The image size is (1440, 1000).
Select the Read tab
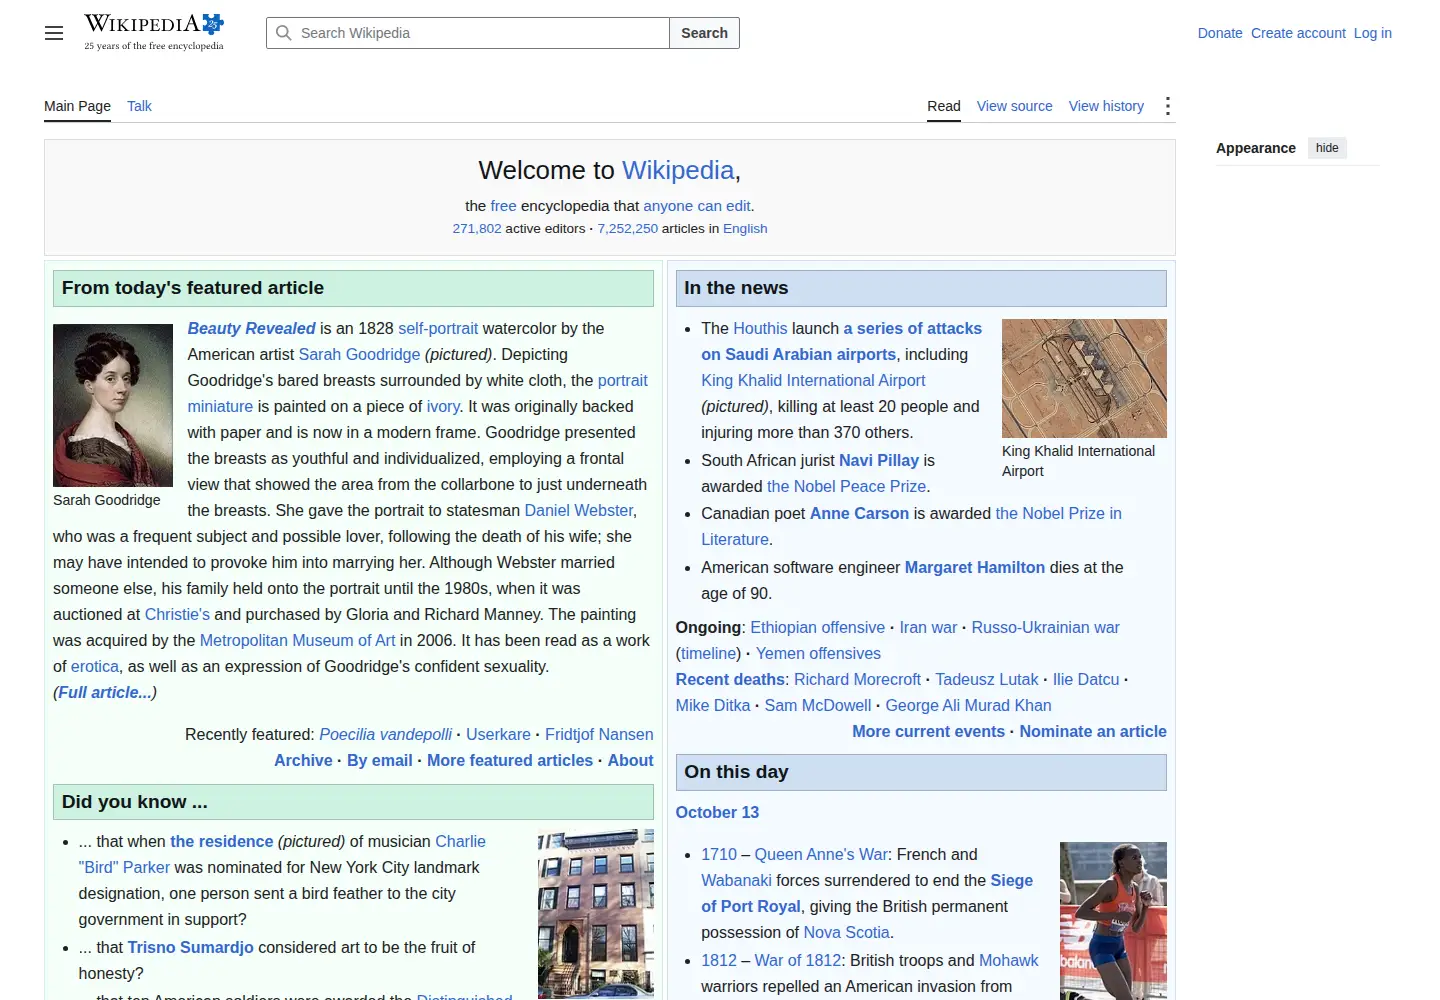[x=943, y=106]
